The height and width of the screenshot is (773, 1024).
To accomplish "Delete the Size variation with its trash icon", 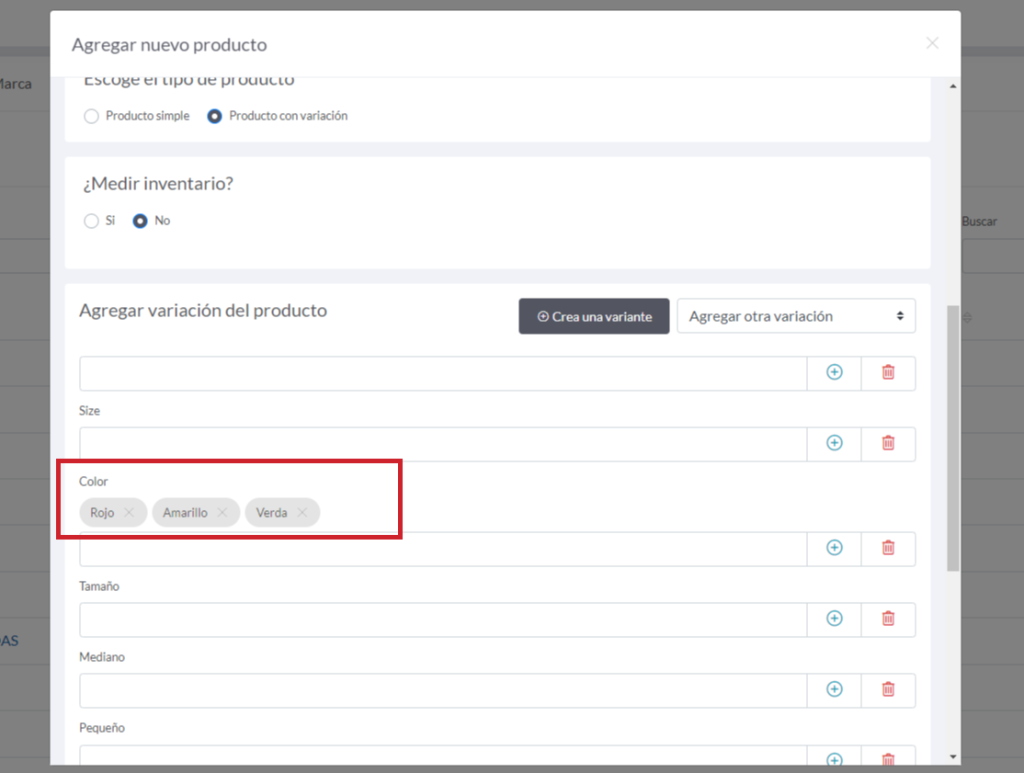I will (x=888, y=443).
